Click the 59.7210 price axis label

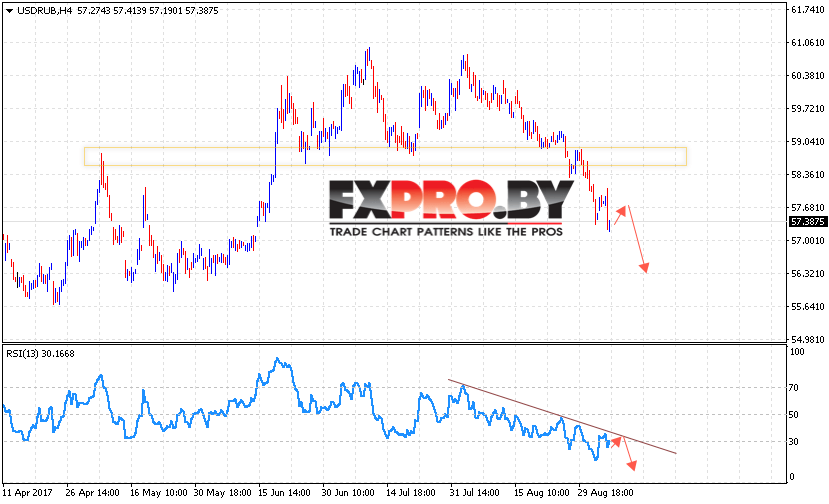tap(807, 108)
